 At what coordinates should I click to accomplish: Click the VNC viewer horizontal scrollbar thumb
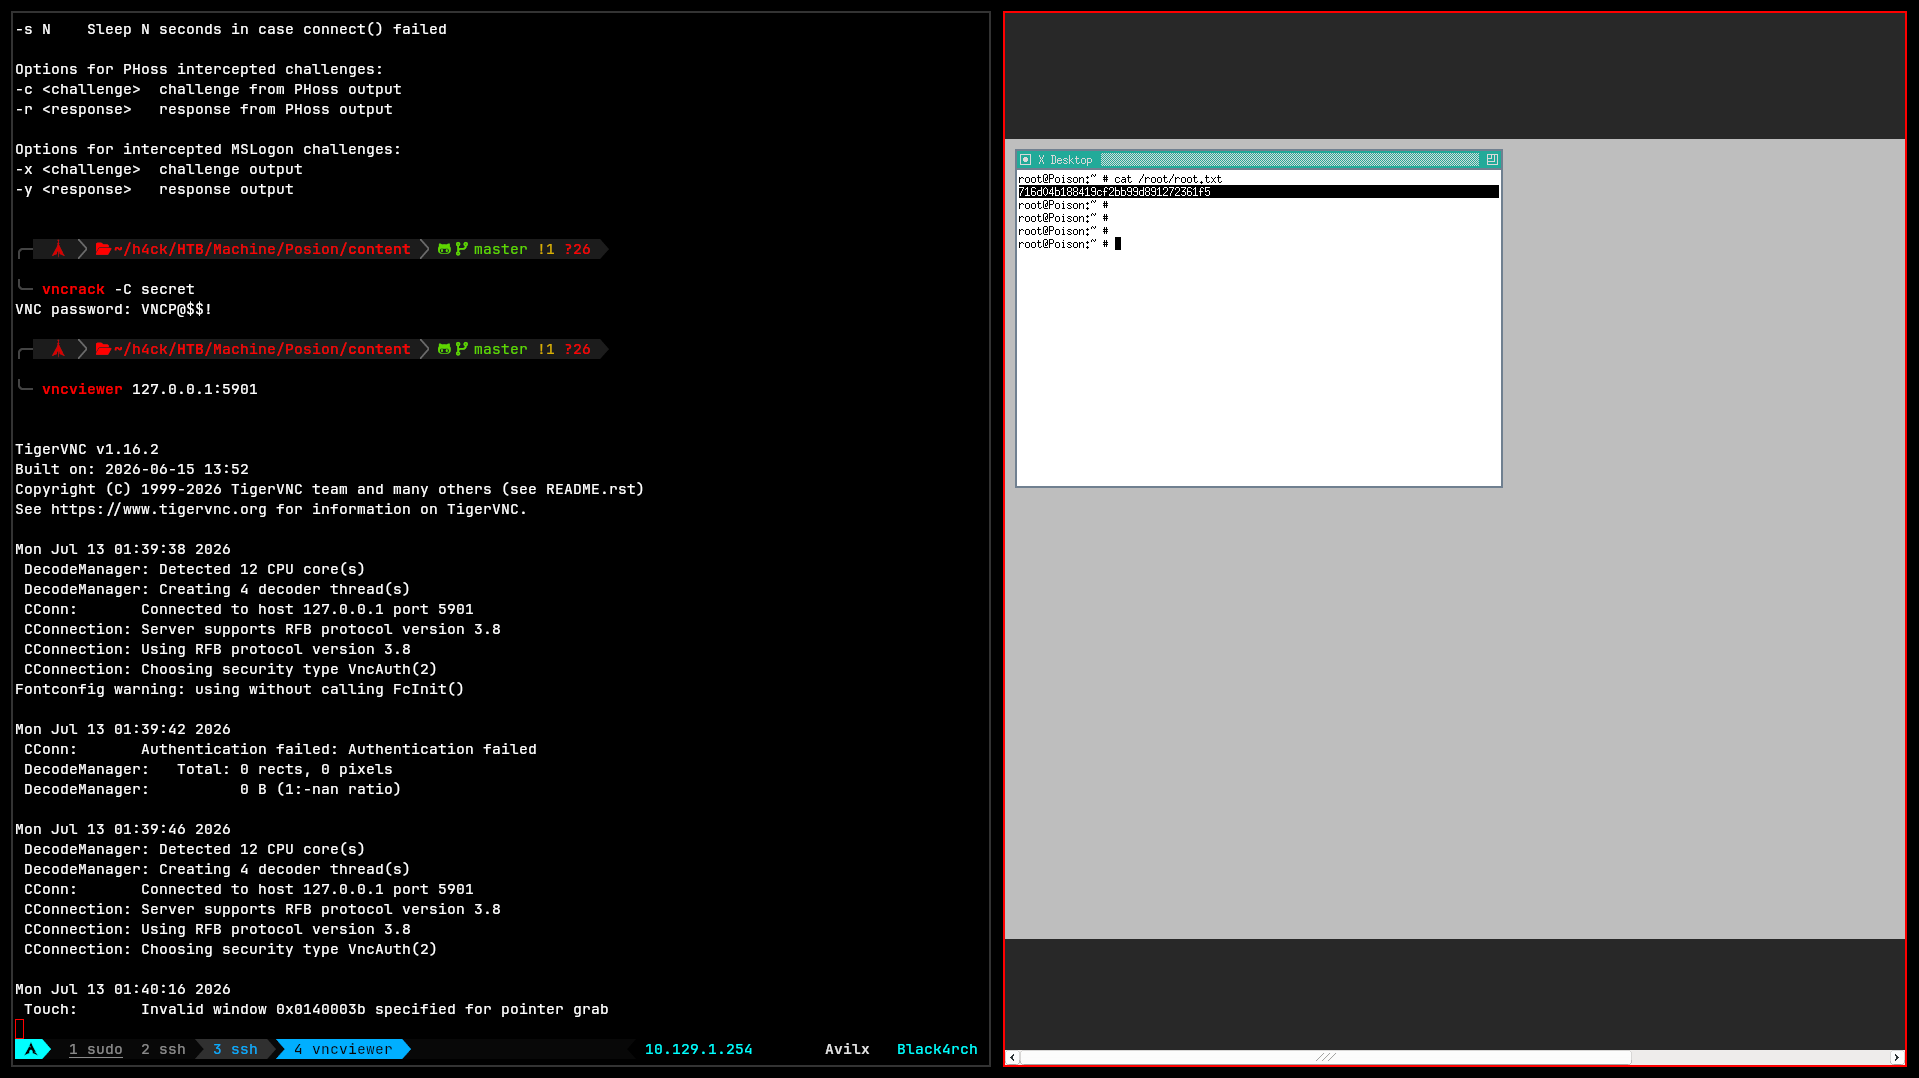[x=1325, y=1057]
